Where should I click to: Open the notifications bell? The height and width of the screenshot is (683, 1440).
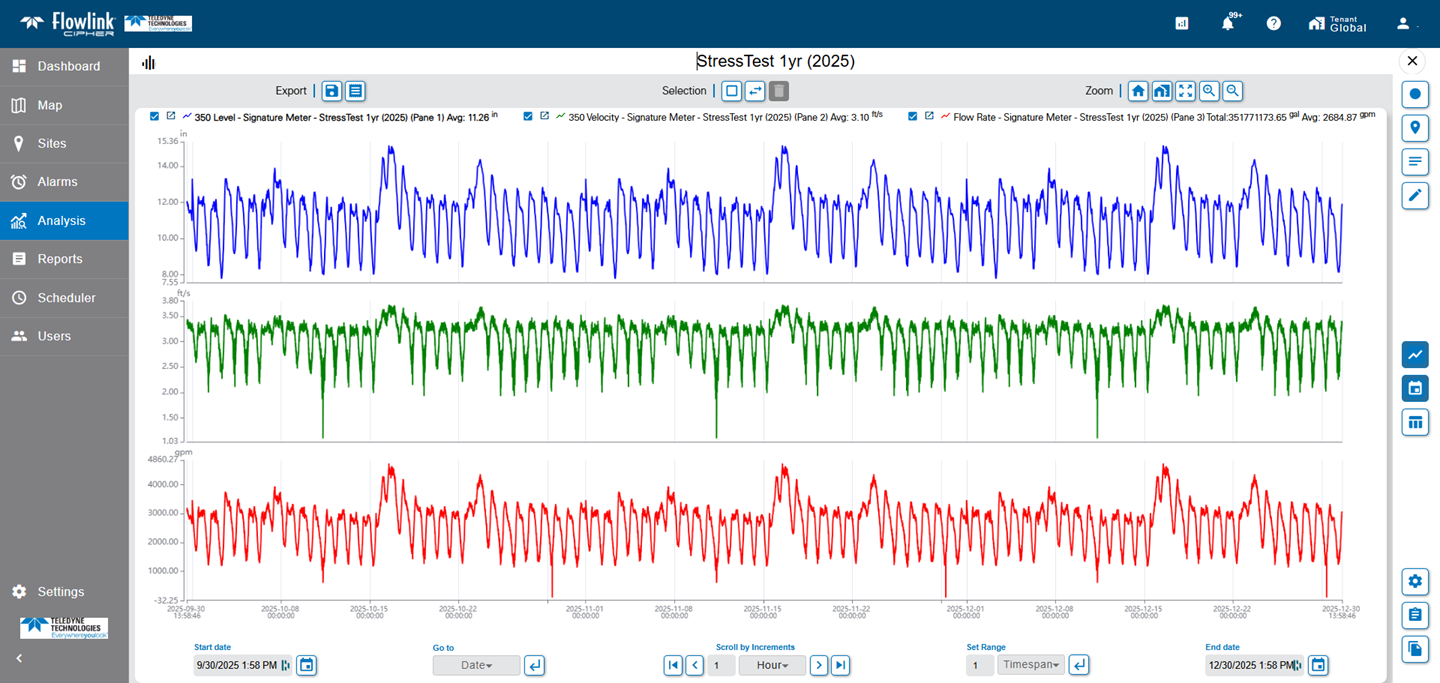click(1228, 24)
